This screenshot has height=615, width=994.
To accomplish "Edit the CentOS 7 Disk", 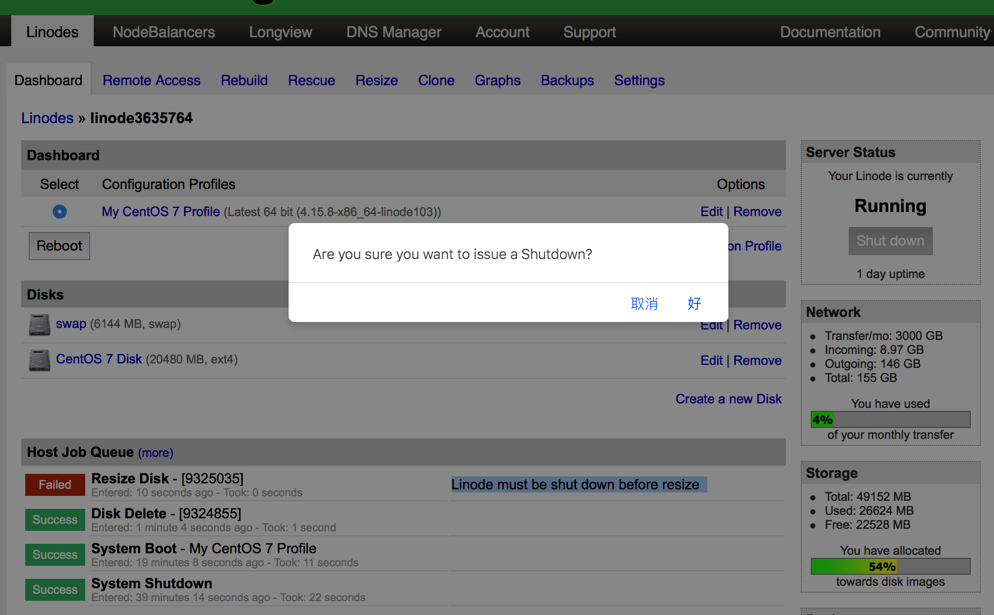I will coord(711,360).
